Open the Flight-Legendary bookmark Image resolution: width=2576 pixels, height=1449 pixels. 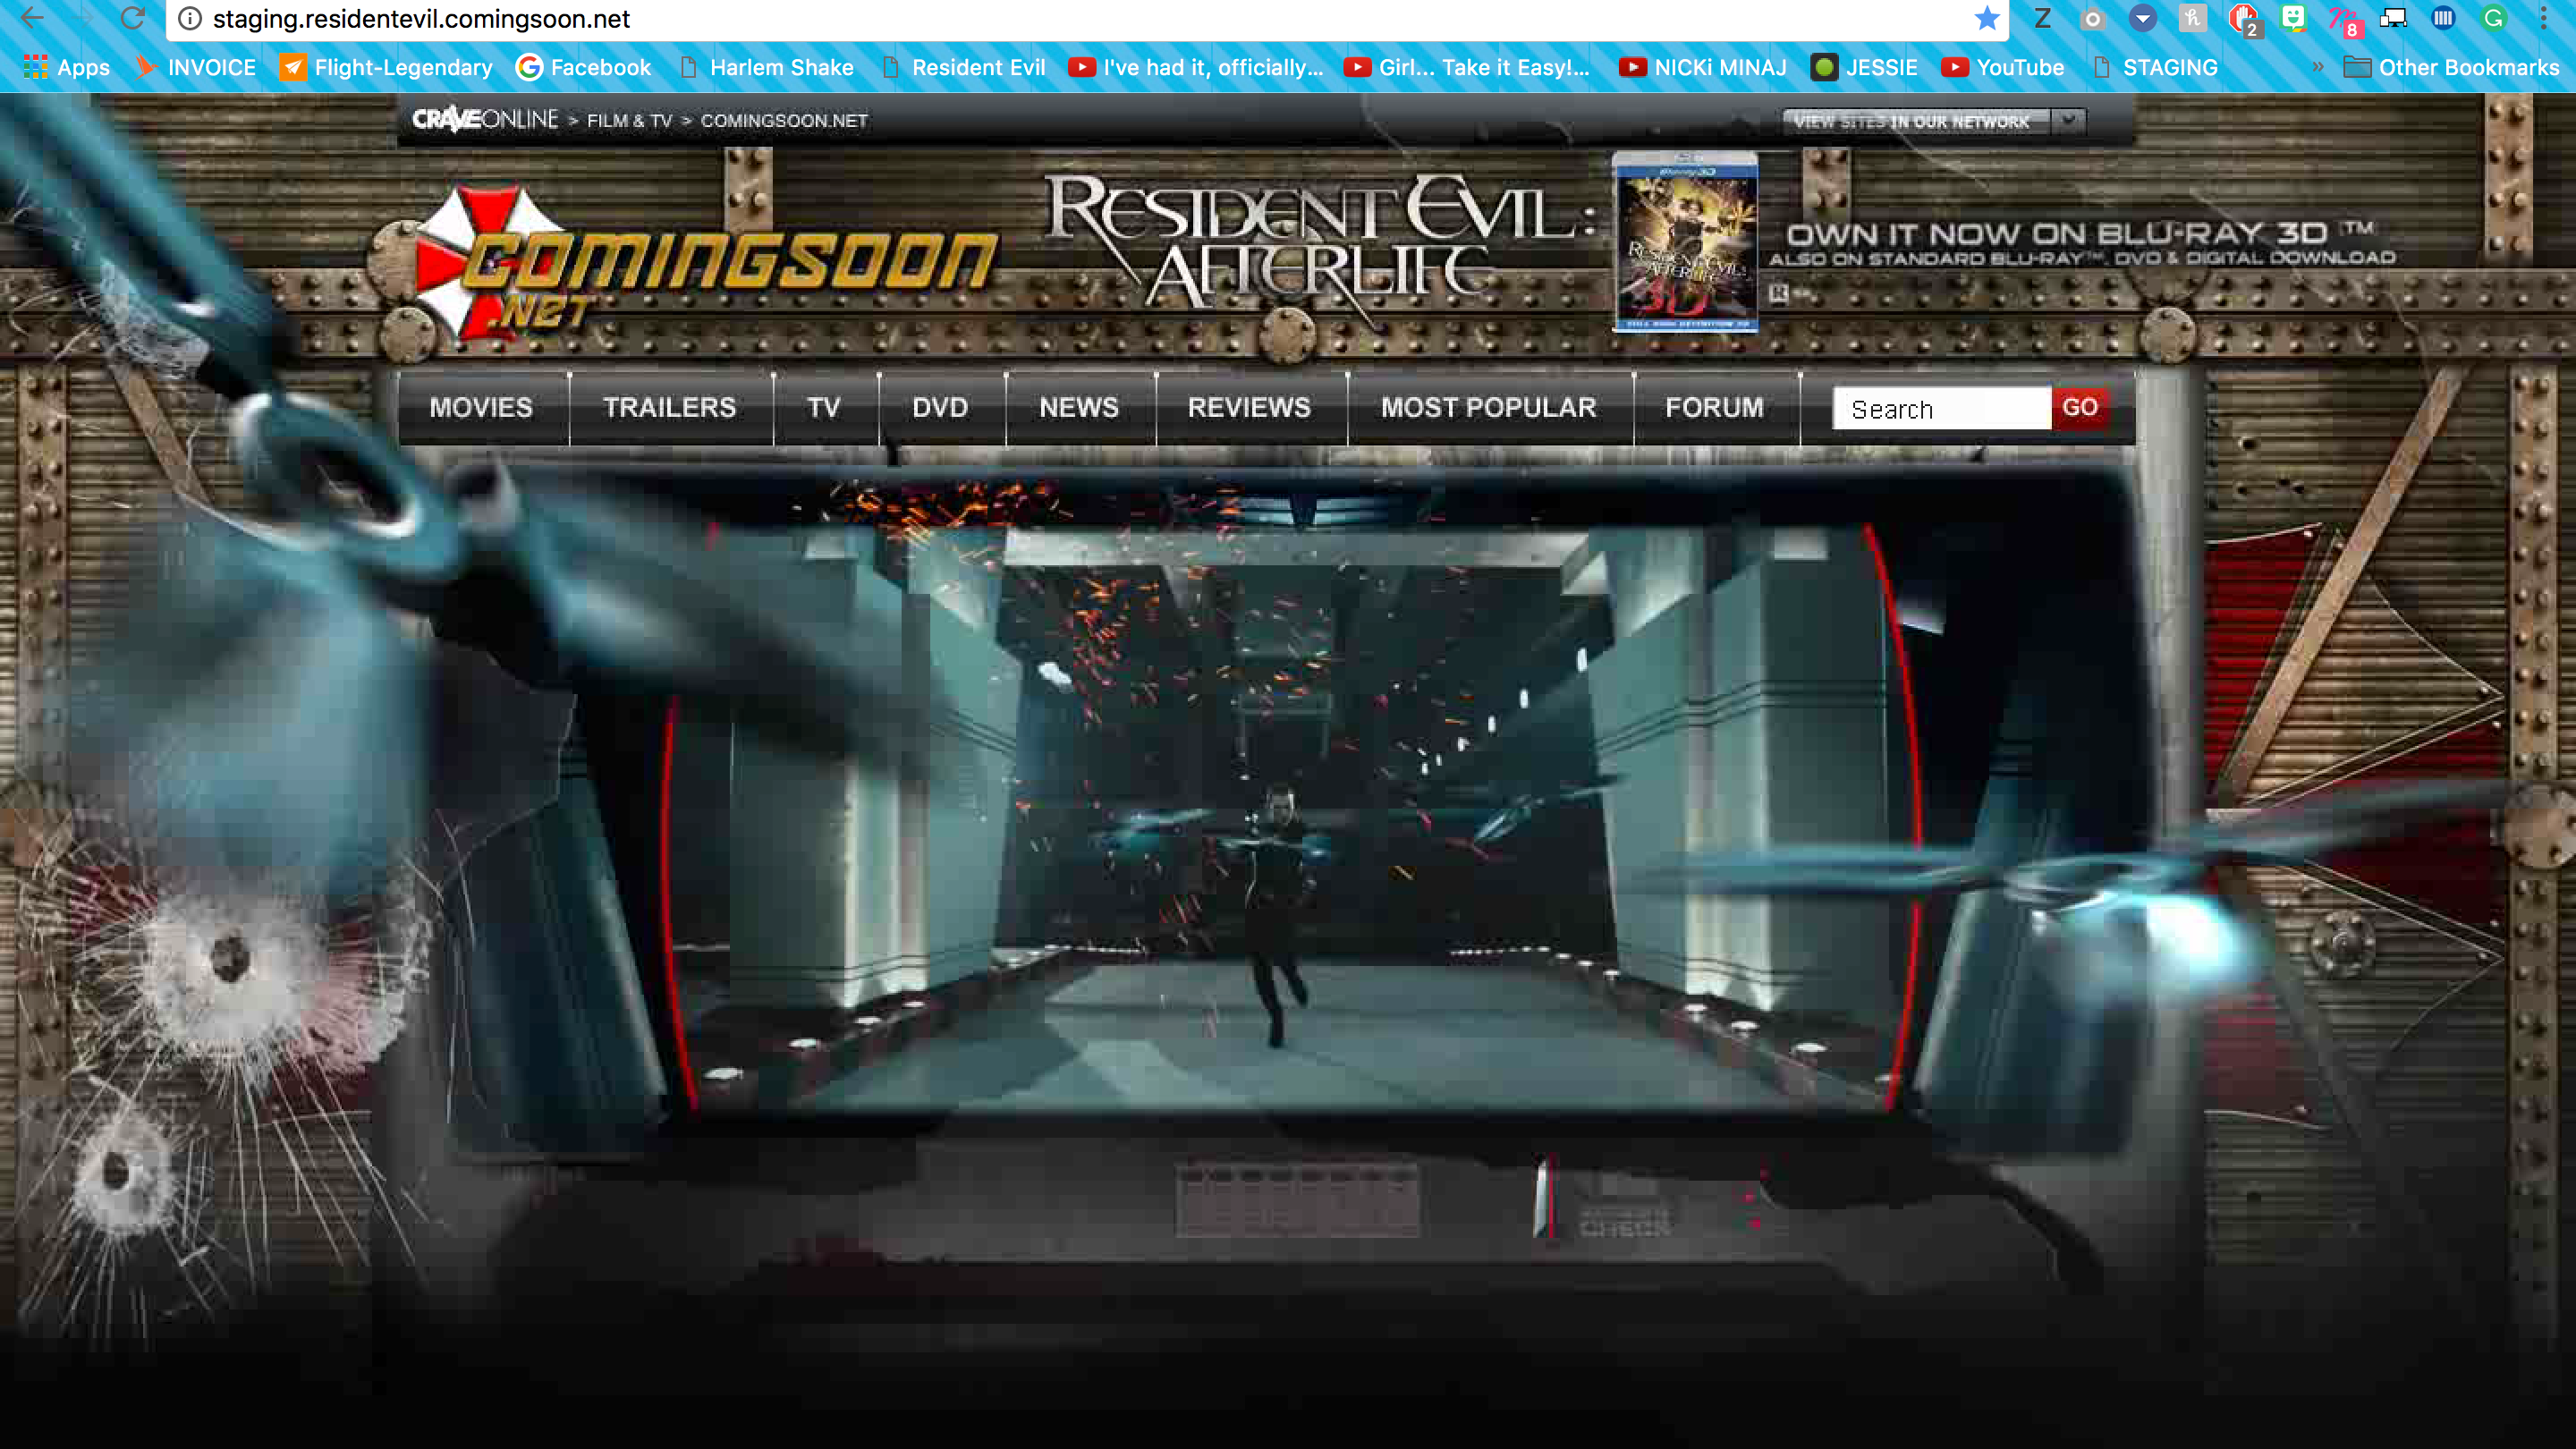pos(387,67)
